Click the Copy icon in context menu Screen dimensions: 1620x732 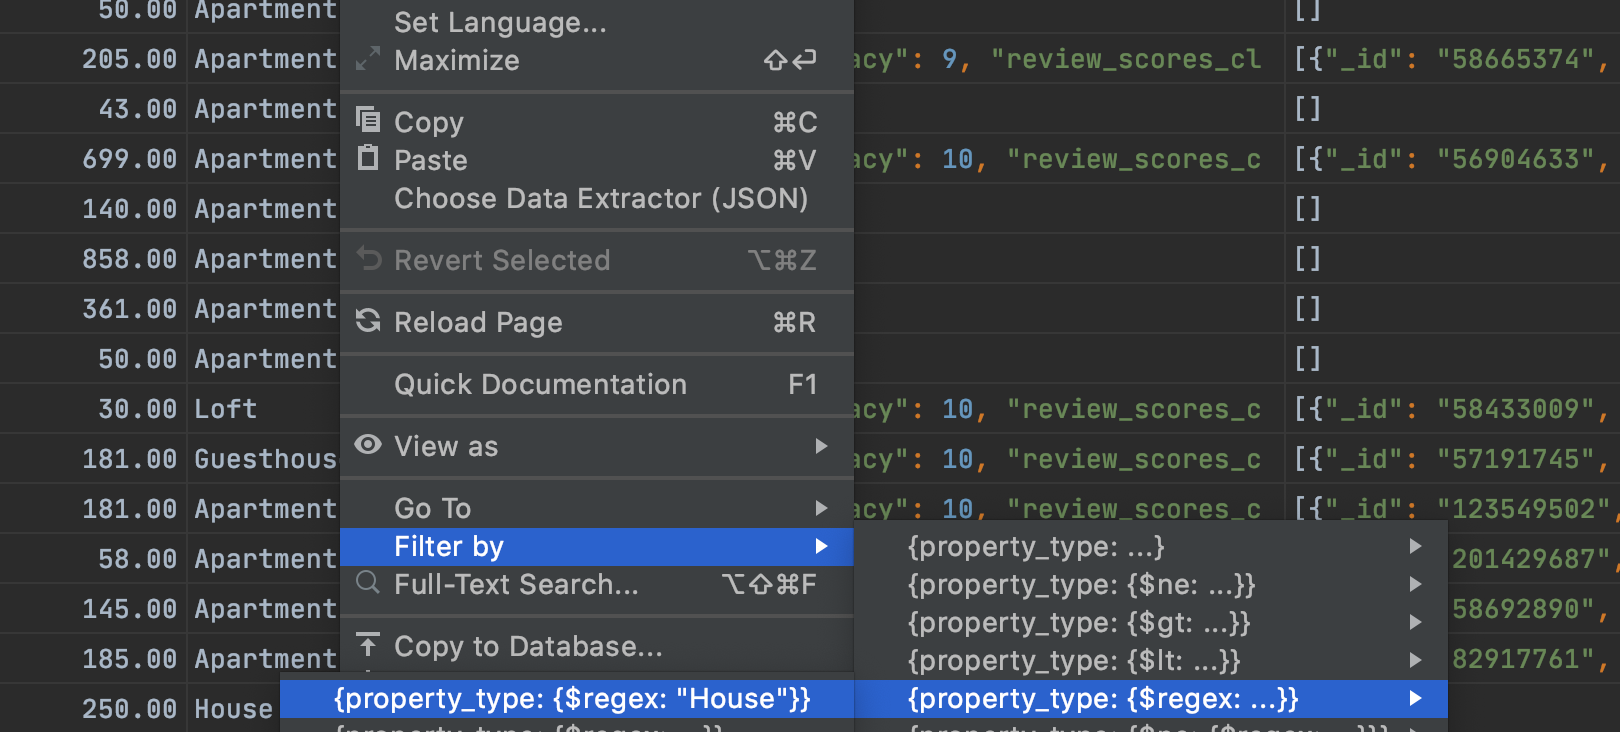point(368,121)
